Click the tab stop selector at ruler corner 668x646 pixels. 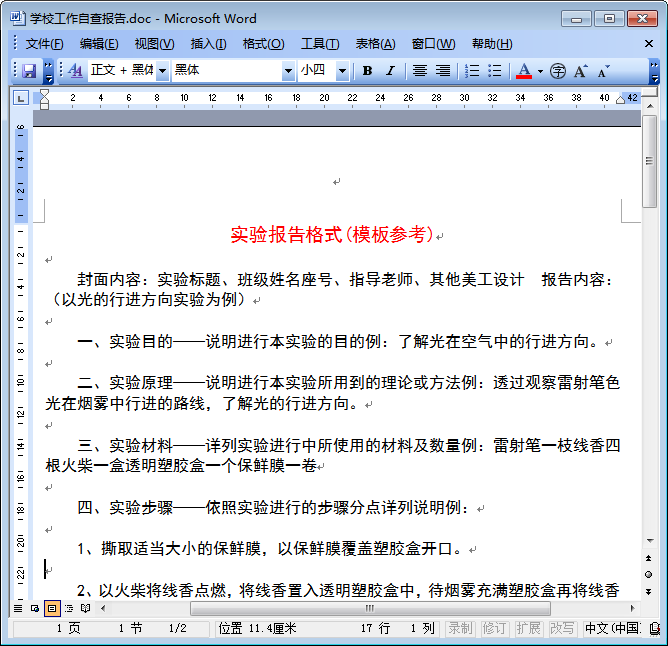pyautogui.click(x=20, y=98)
